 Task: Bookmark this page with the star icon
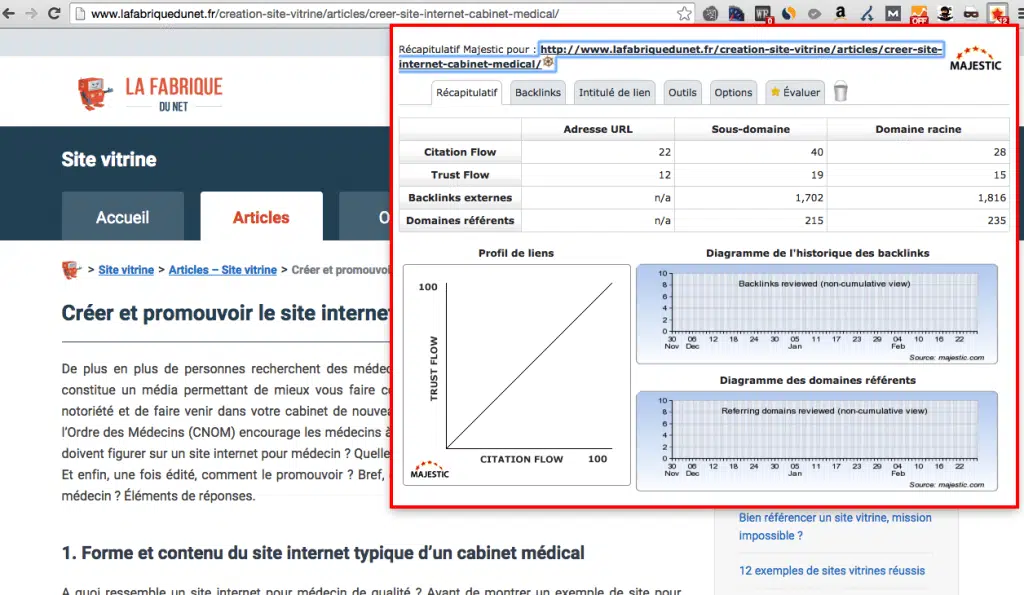coord(684,14)
